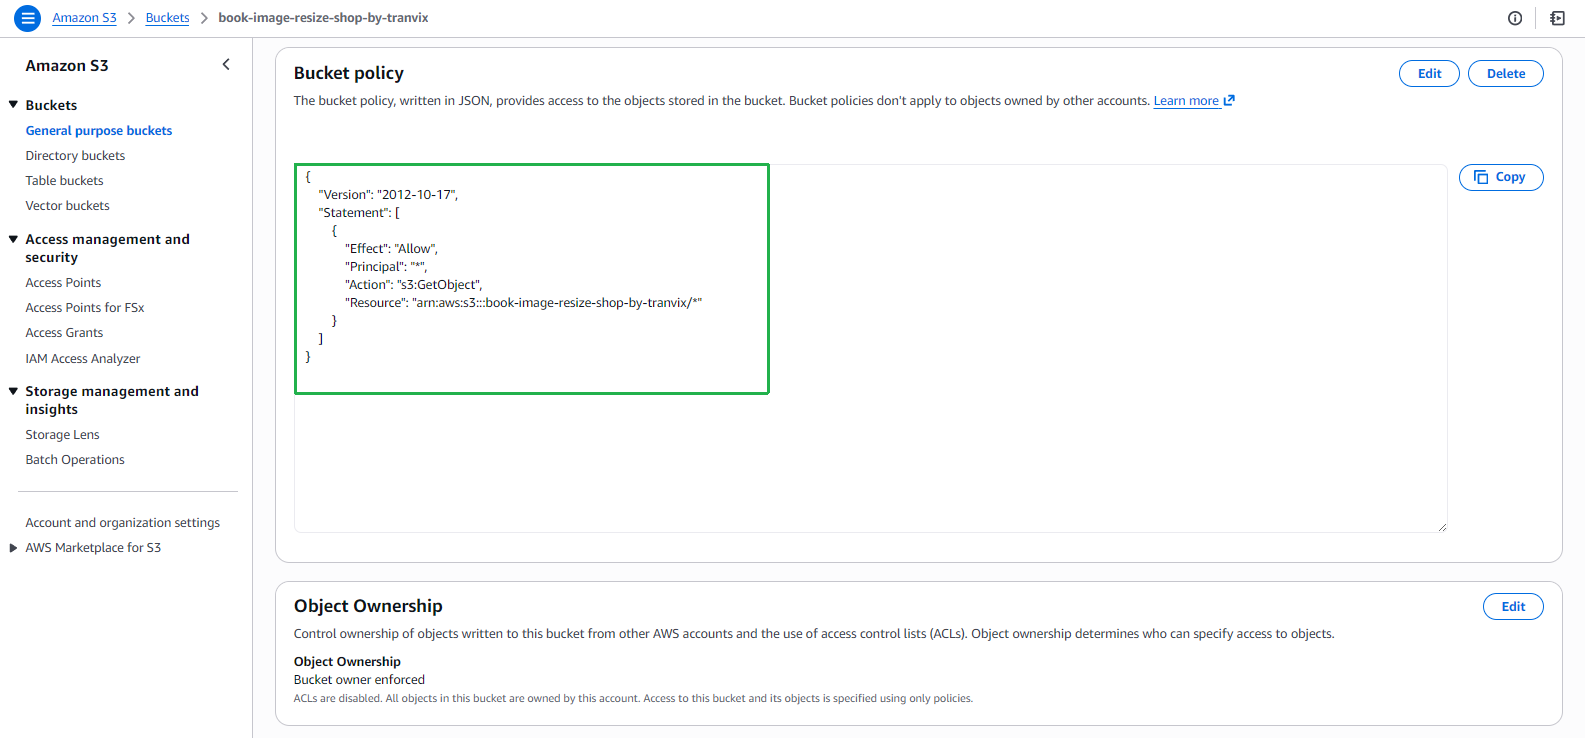Screen dimensions: 1585x738
Task: Click the "Version": "2012-10-17" policy line
Action: point(388,195)
